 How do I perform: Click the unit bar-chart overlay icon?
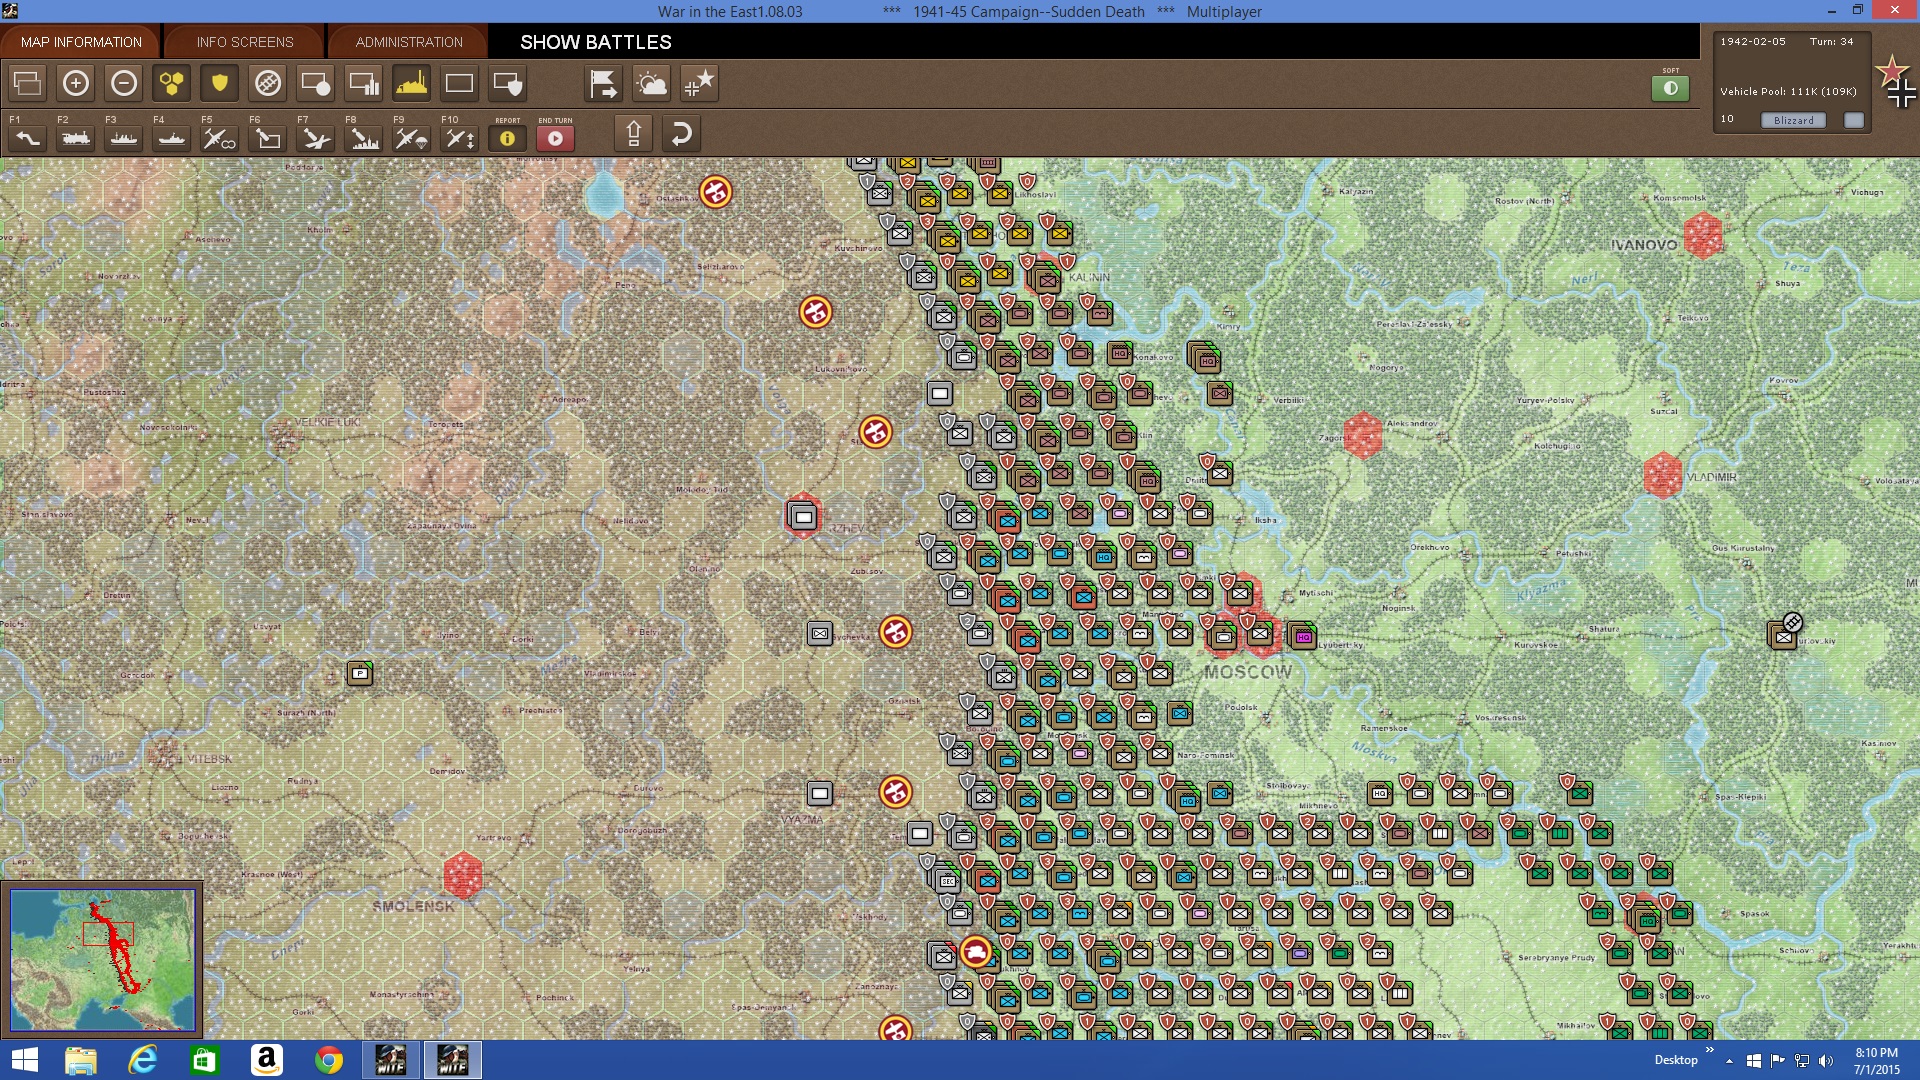pyautogui.click(x=364, y=83)
